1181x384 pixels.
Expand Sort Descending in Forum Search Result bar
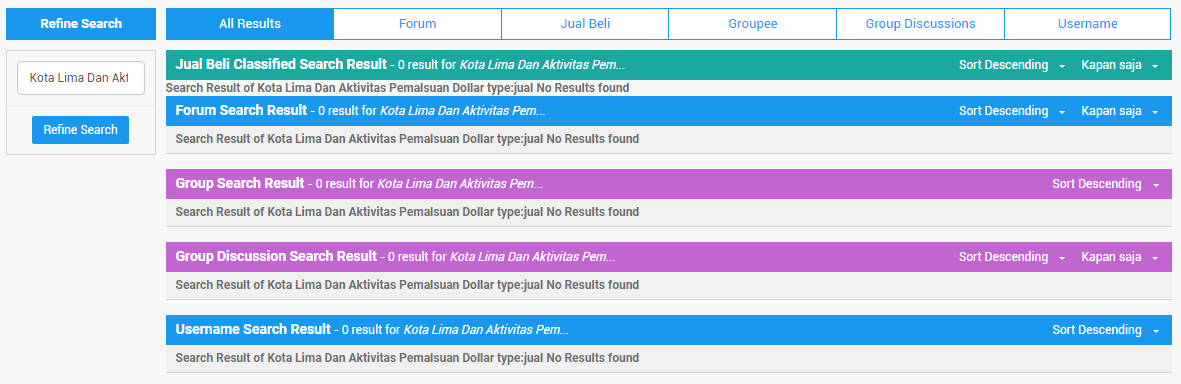[x=1012, y=111]
